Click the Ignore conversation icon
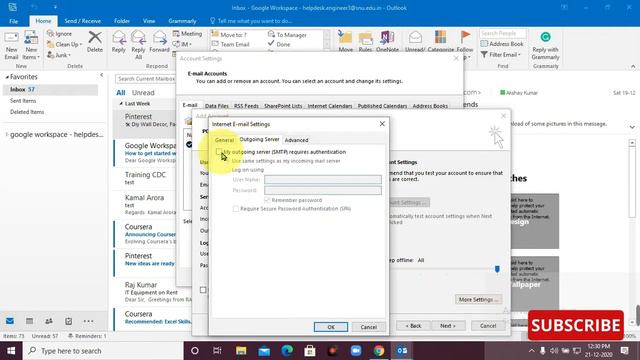The height and width of the screenshot is (360, 640). (50, 33)
